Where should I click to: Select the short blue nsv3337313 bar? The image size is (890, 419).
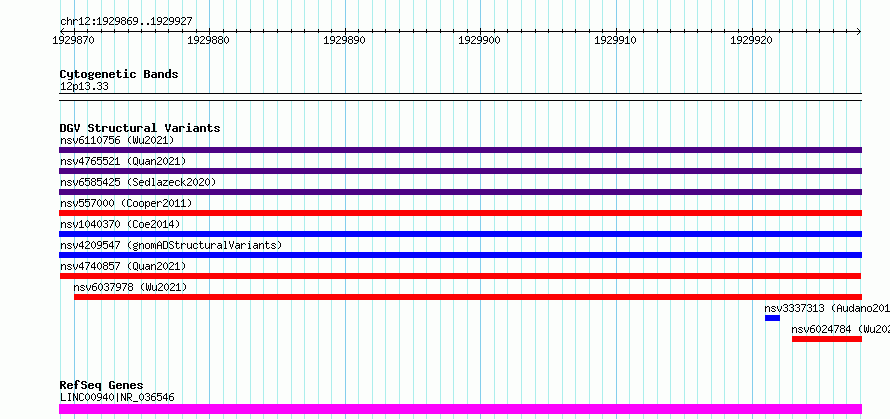pos(773,318)
